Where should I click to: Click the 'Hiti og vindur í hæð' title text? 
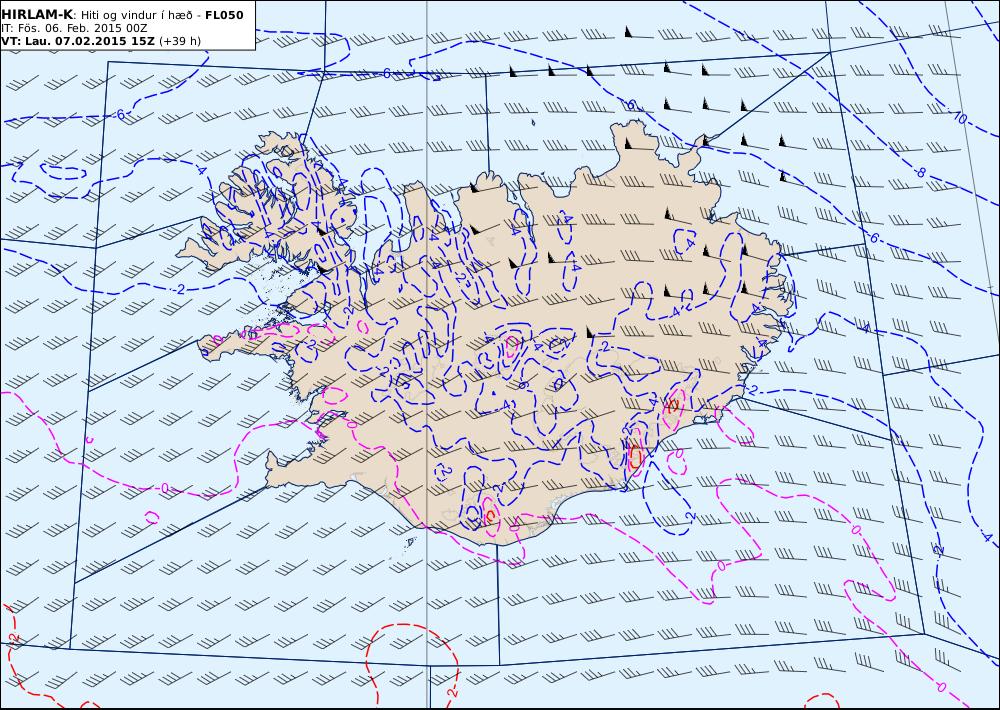pyautogui.click(x=136, y=15)
